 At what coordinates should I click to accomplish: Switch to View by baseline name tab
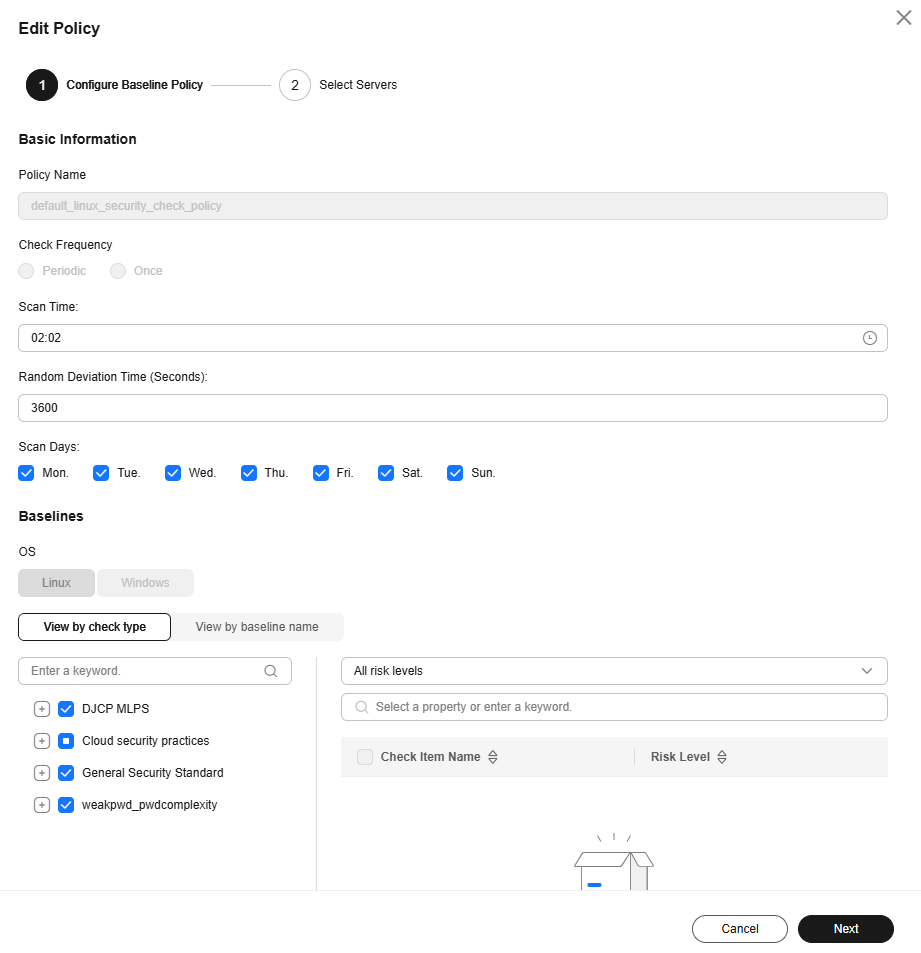[x=257, y=627]
